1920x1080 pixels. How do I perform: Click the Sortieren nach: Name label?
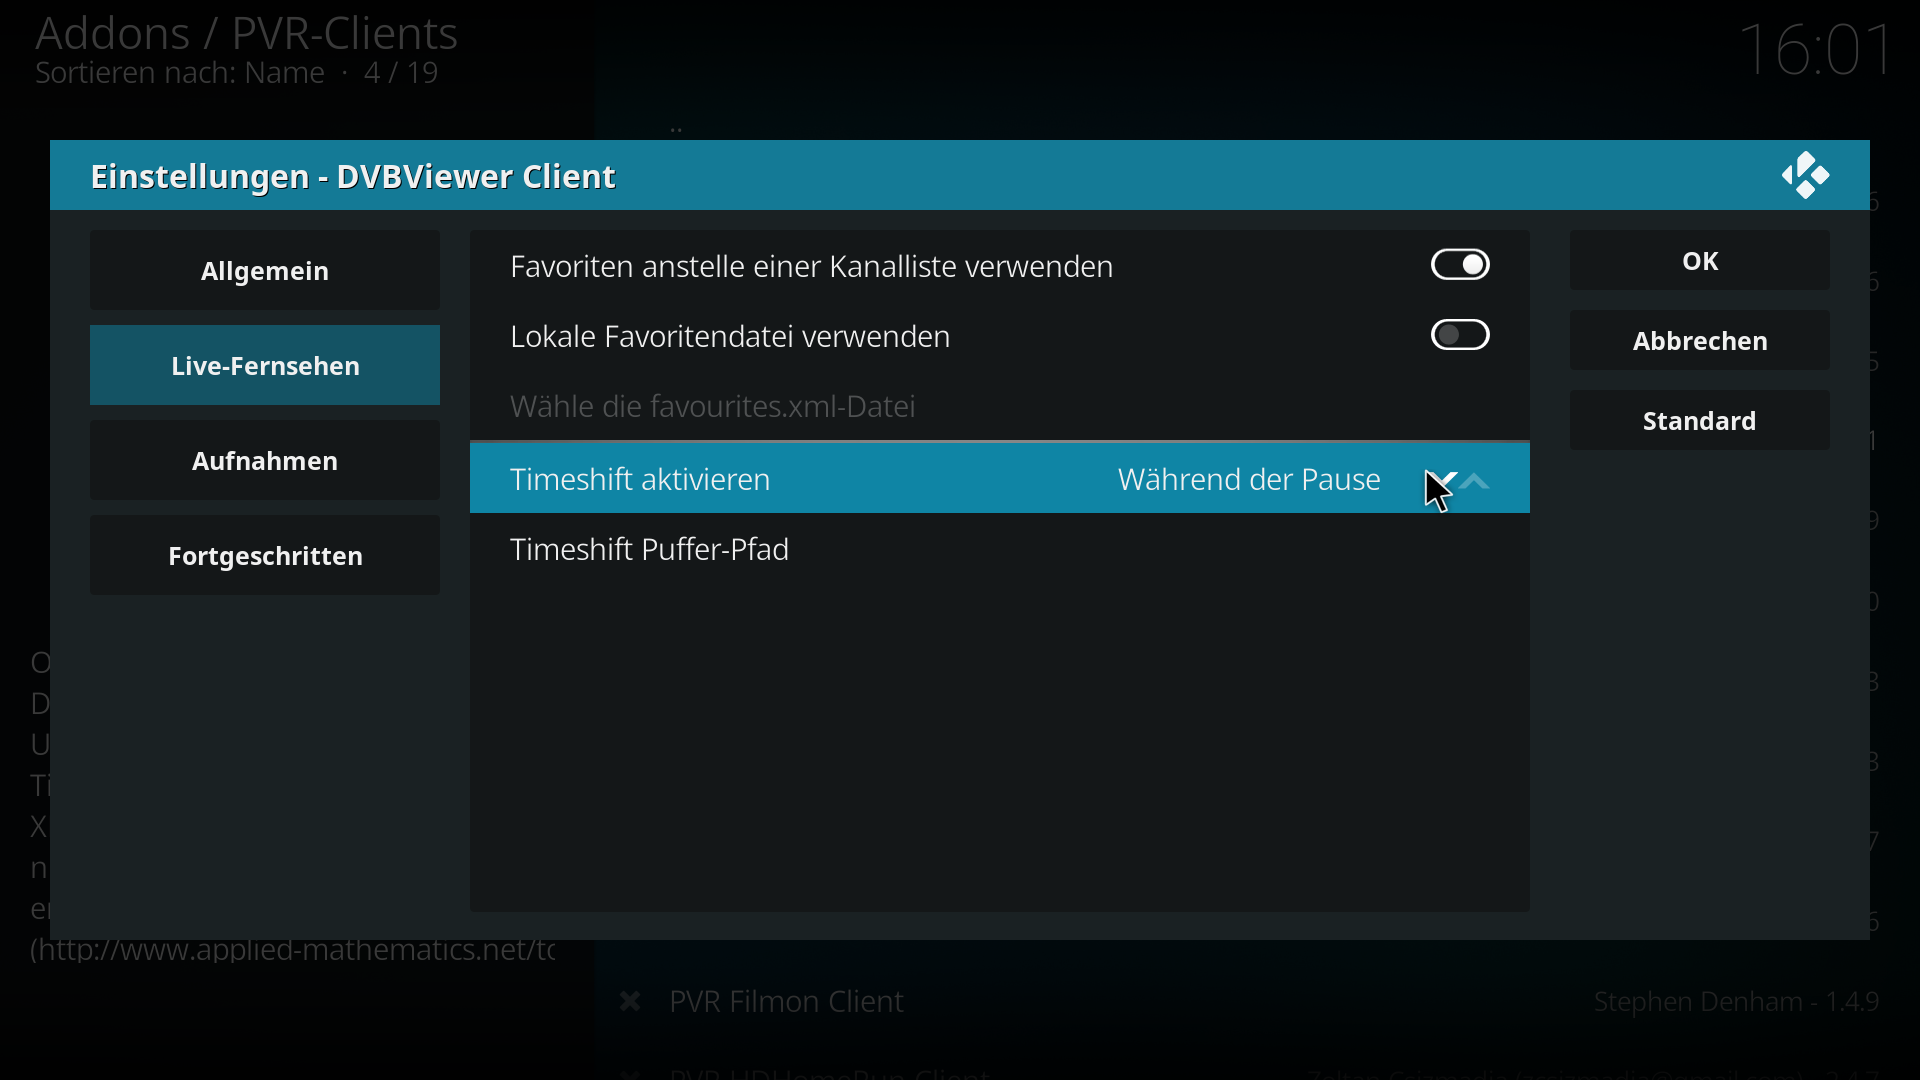(x=180, y=73)
